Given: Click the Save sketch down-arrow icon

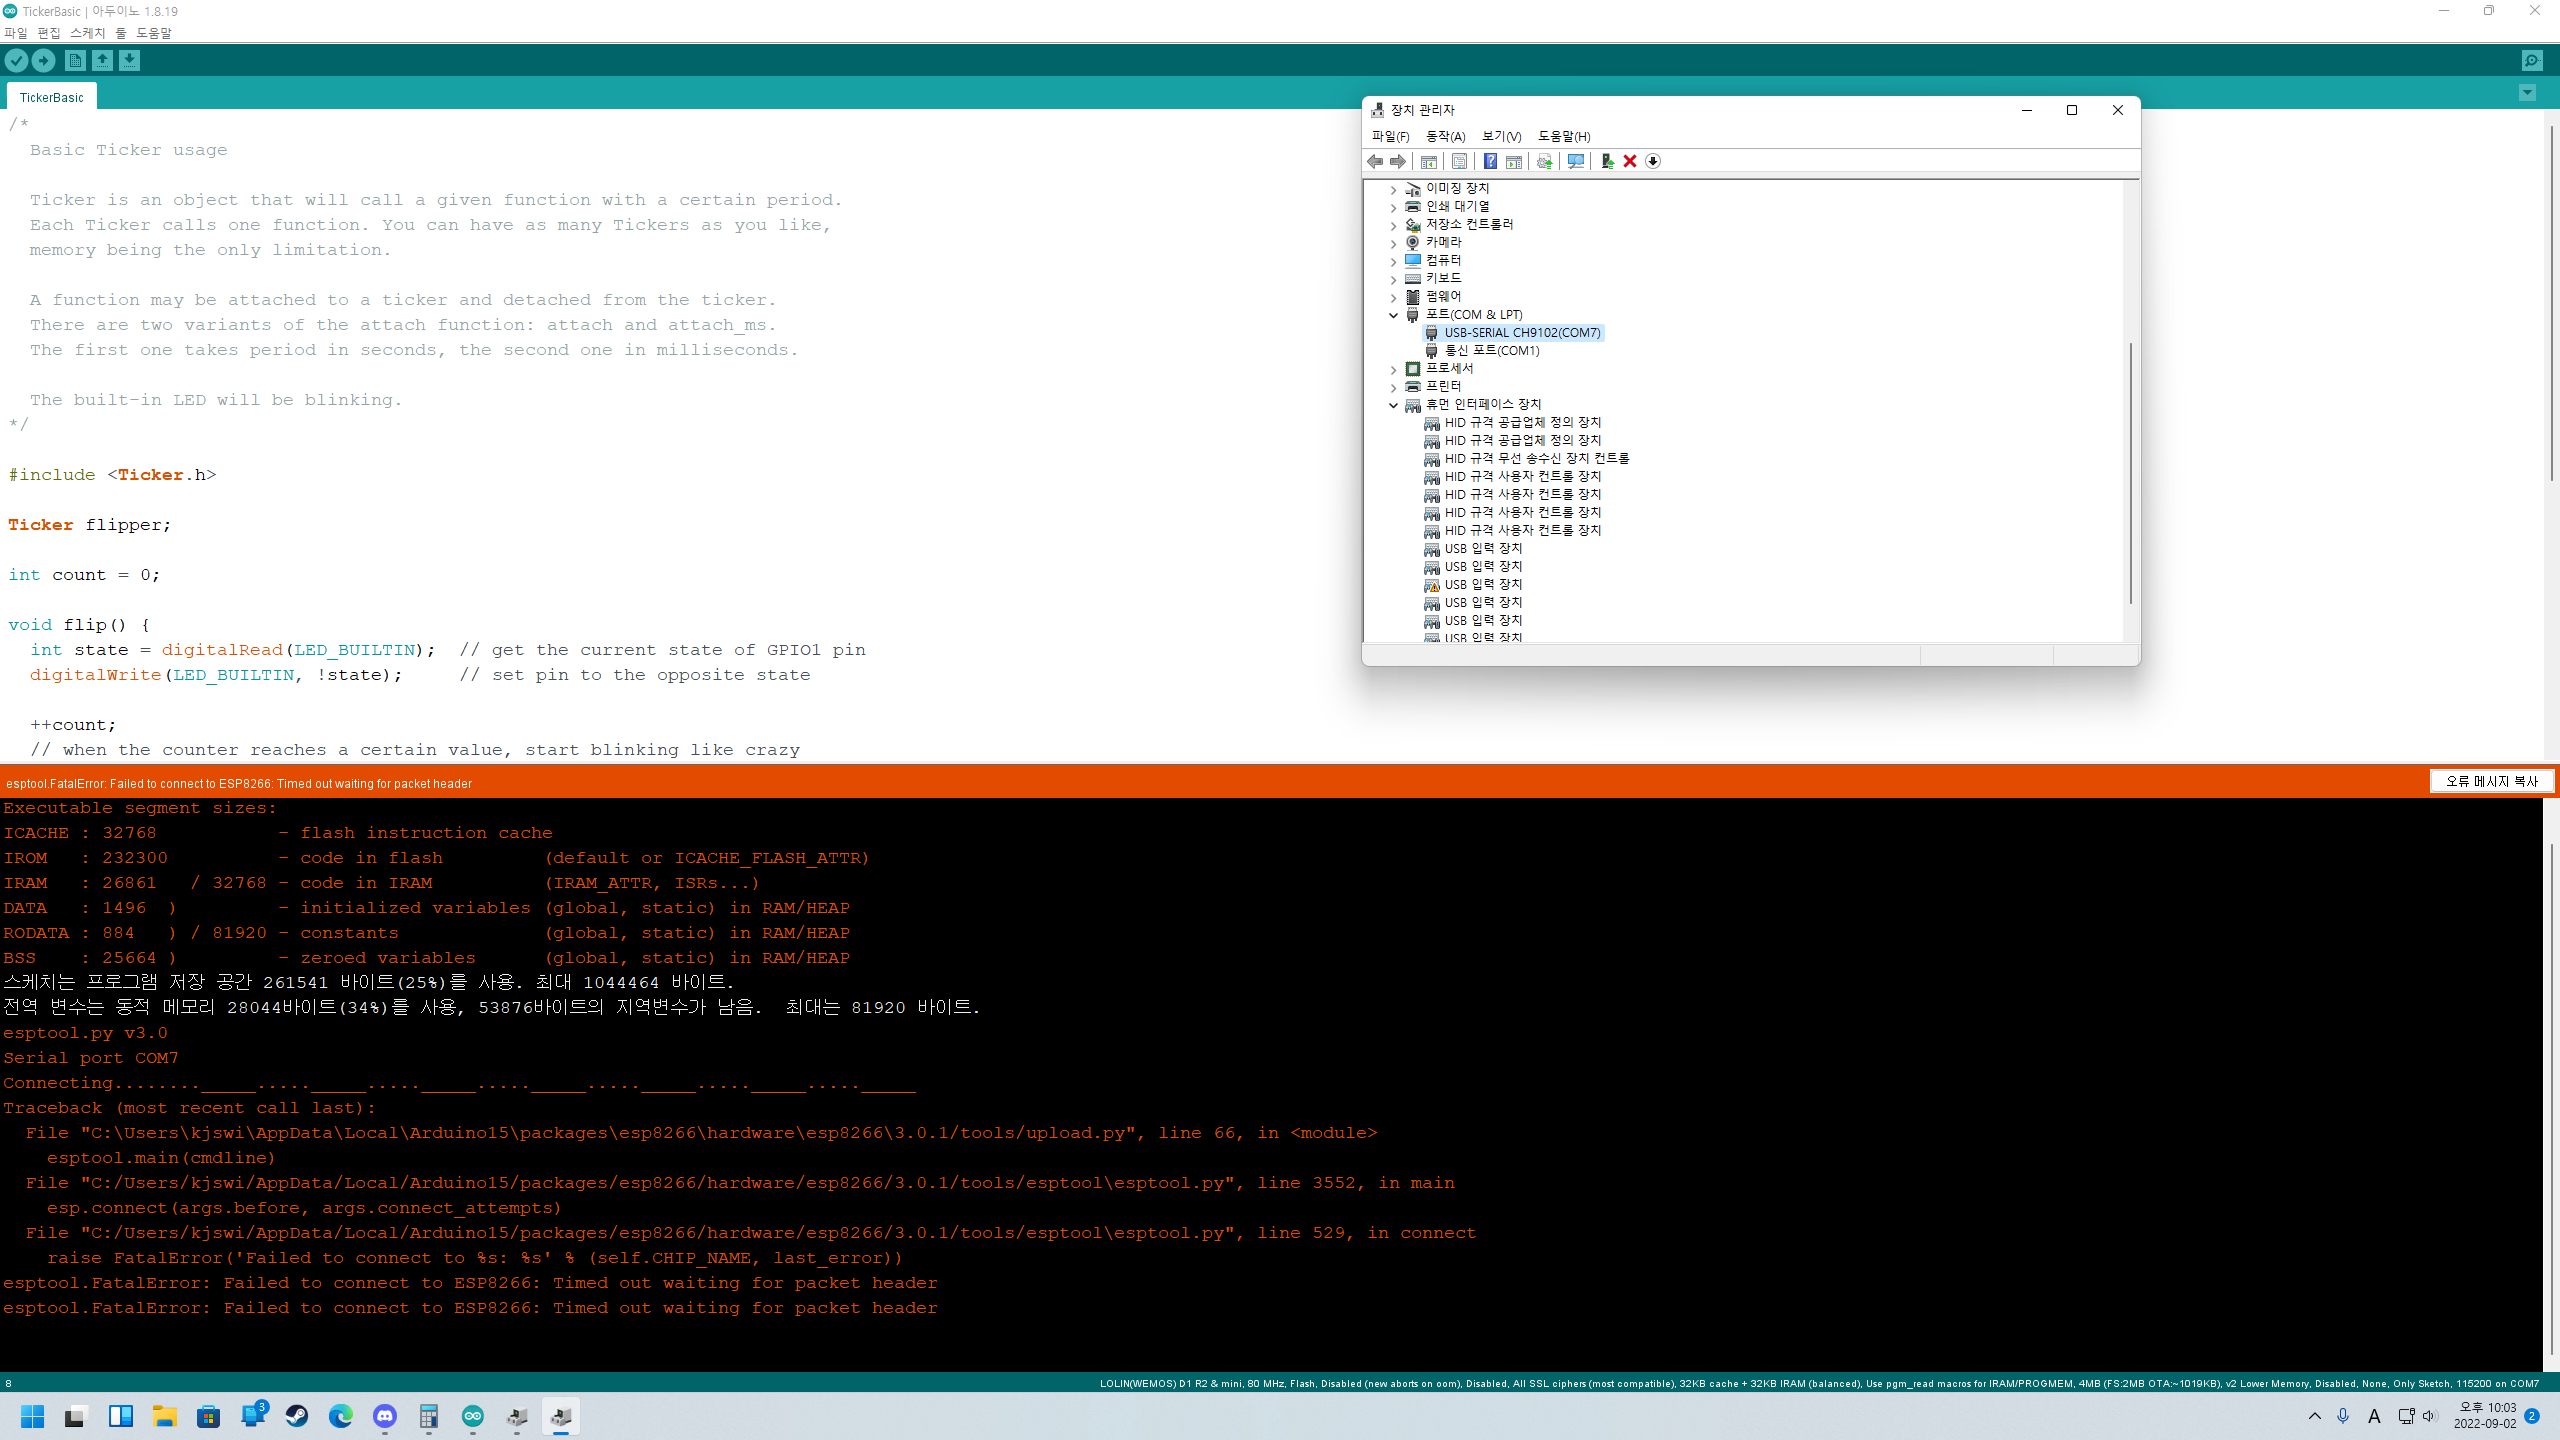Looking at the screenshot, I should (x=130, y=61).
